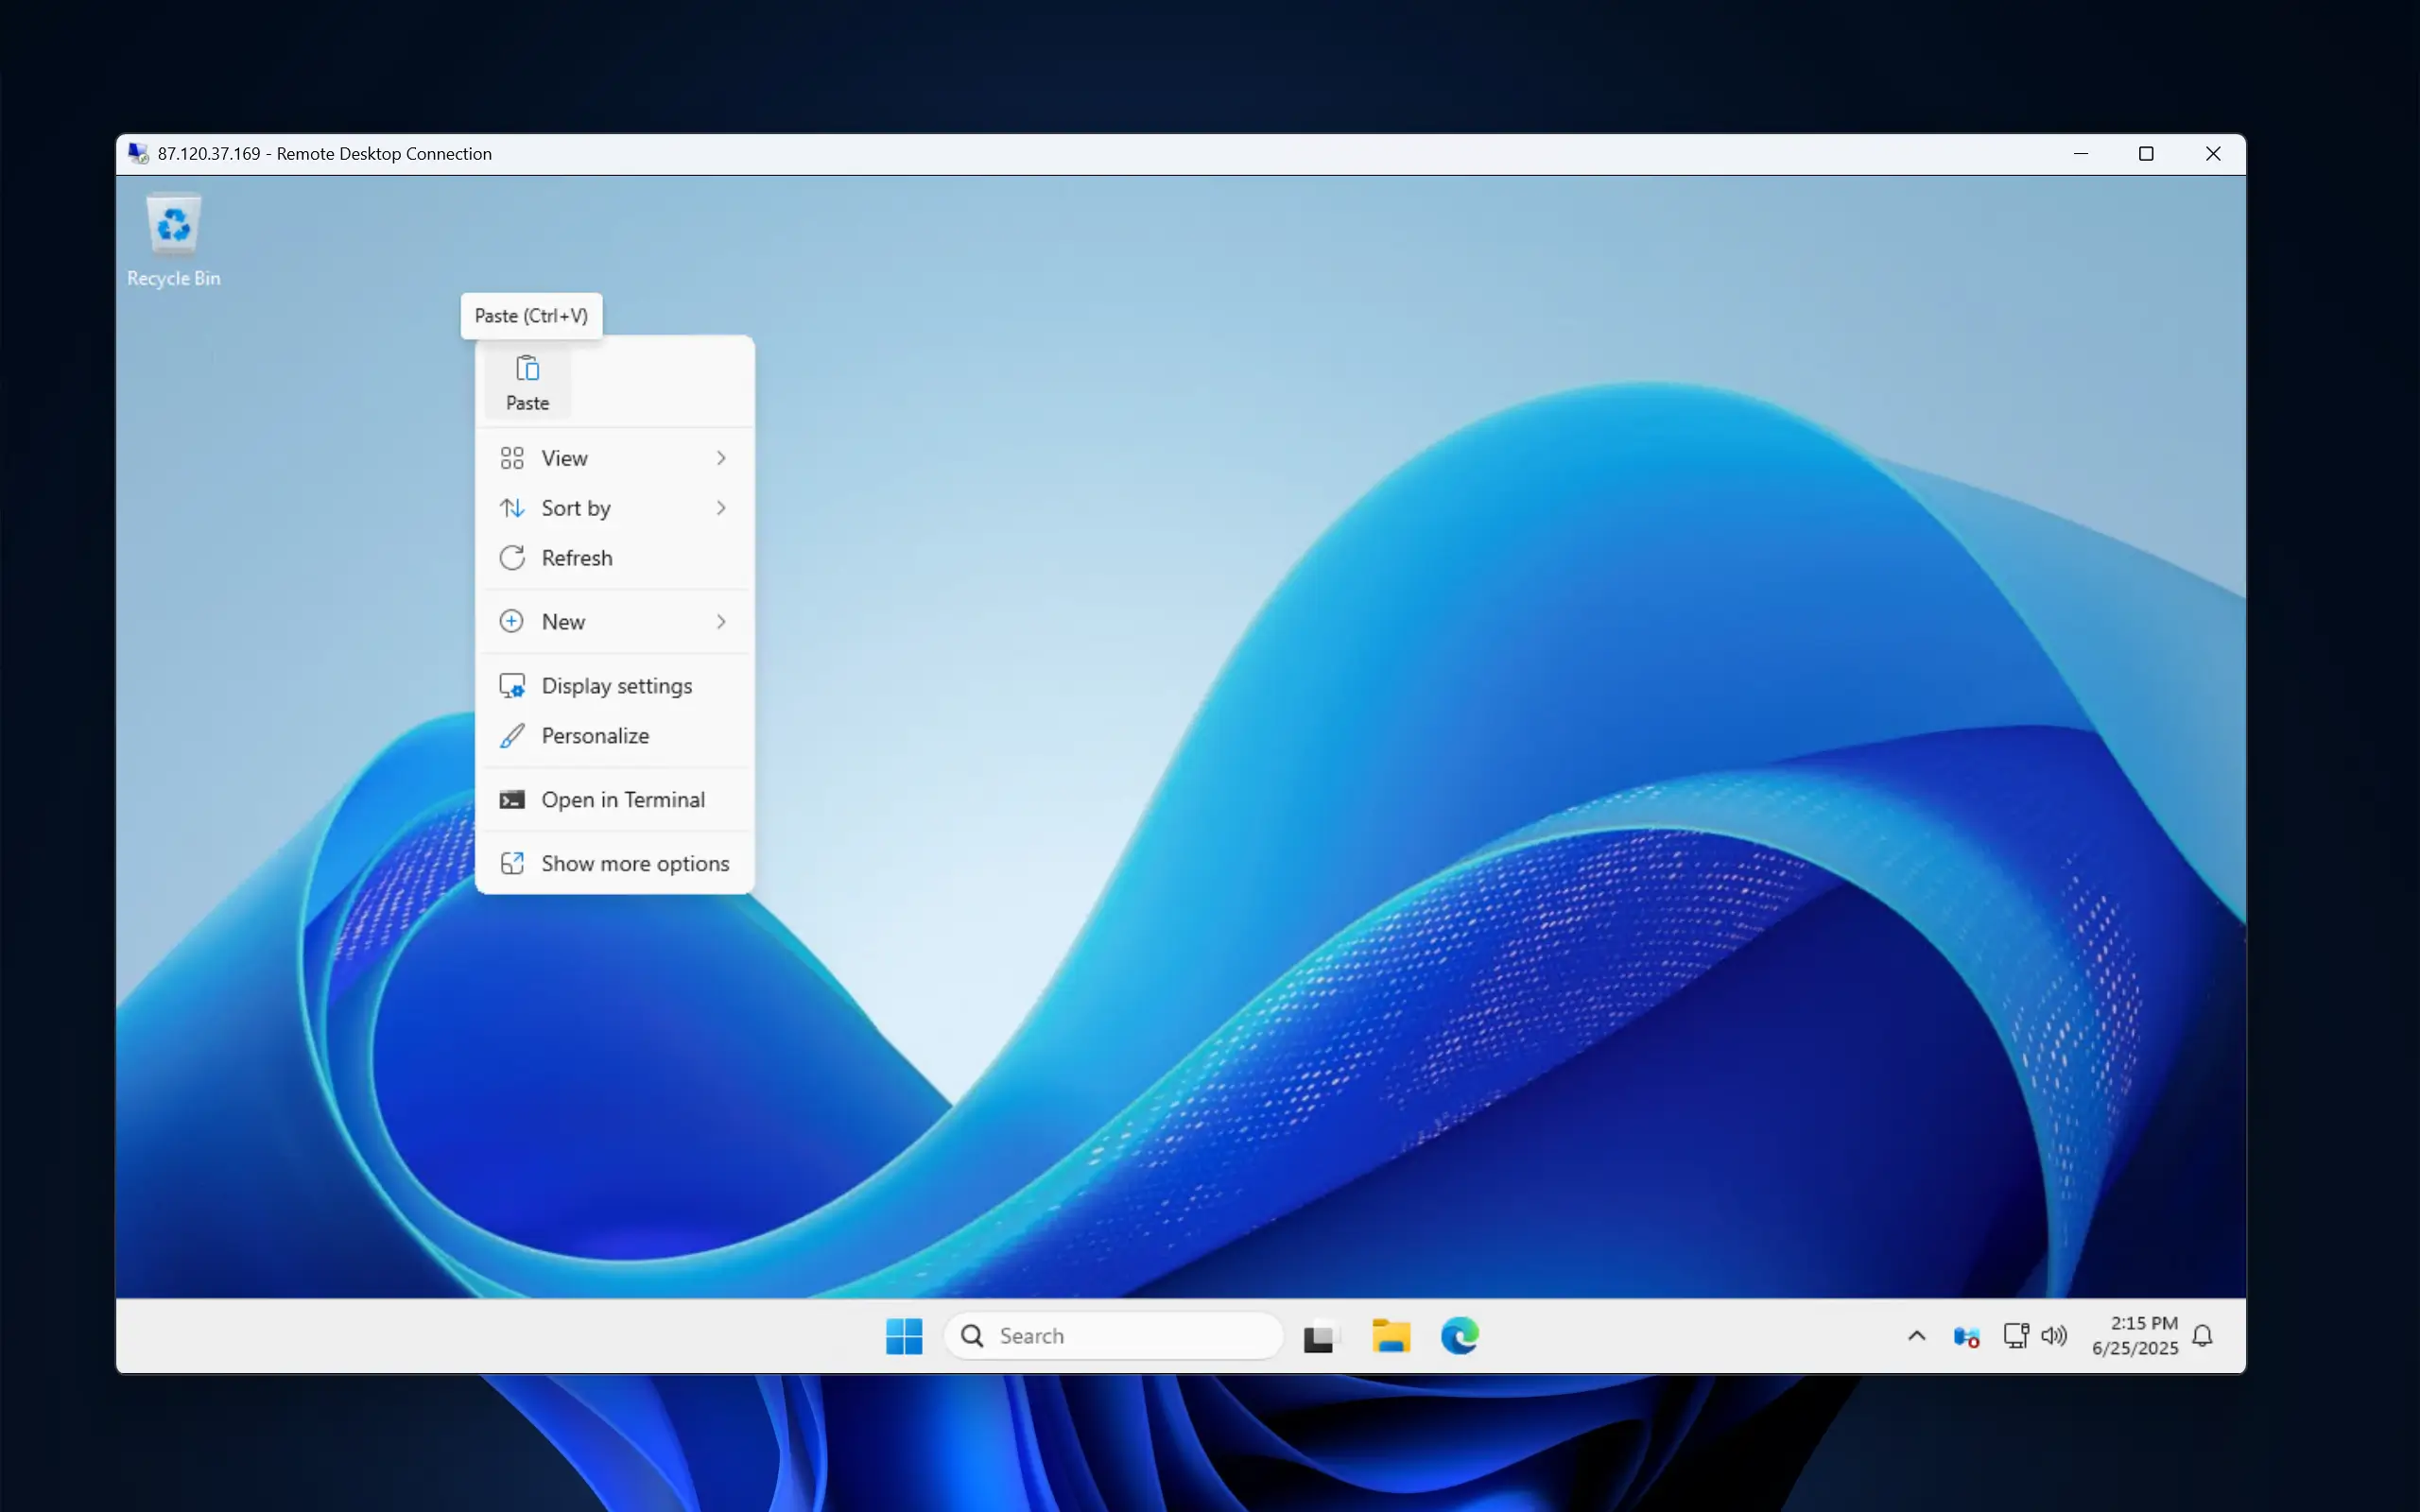Choose Personalize from the context menu
Viewport: 2420px width, 1512px height.
[614, 736]
